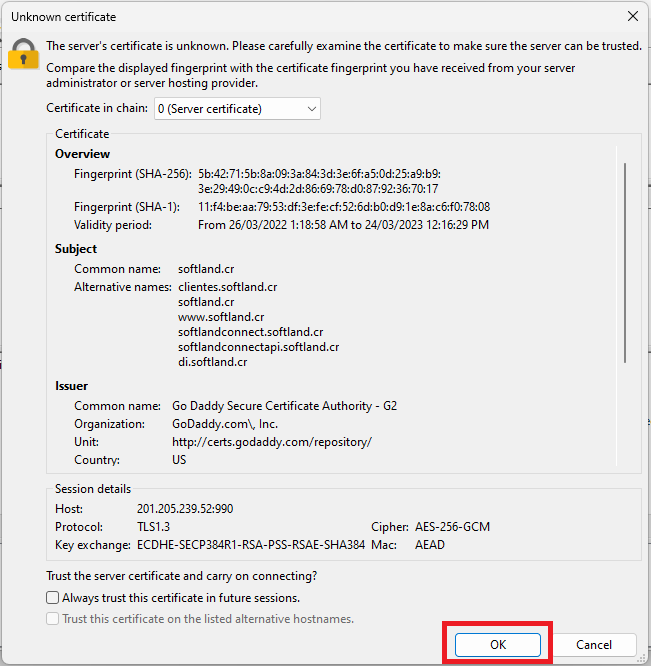Click alternative name di.softland.cr
The width and height of the screenshot is (651, 666).
[212, 362]
